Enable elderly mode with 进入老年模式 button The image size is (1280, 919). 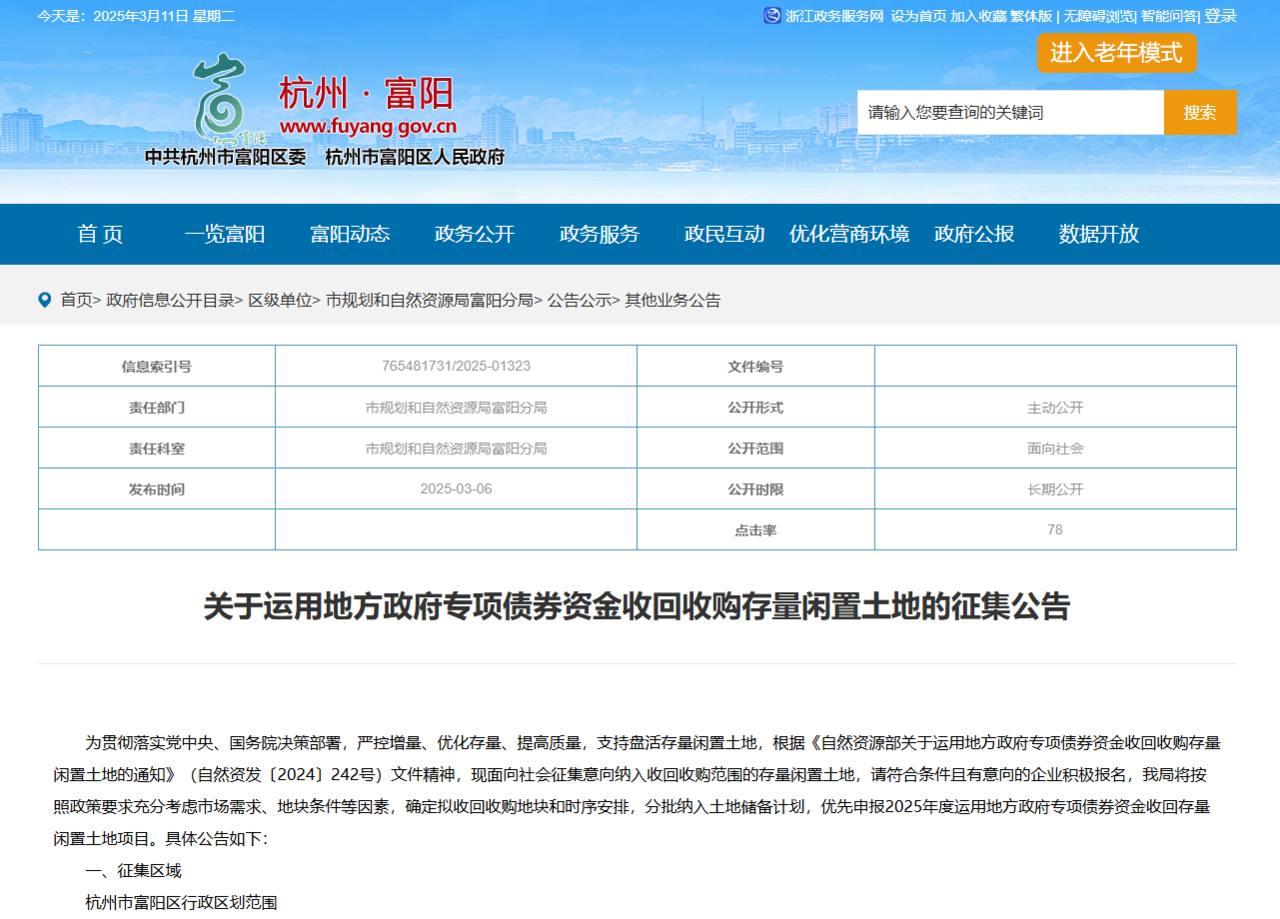[x=1116, y=53]
